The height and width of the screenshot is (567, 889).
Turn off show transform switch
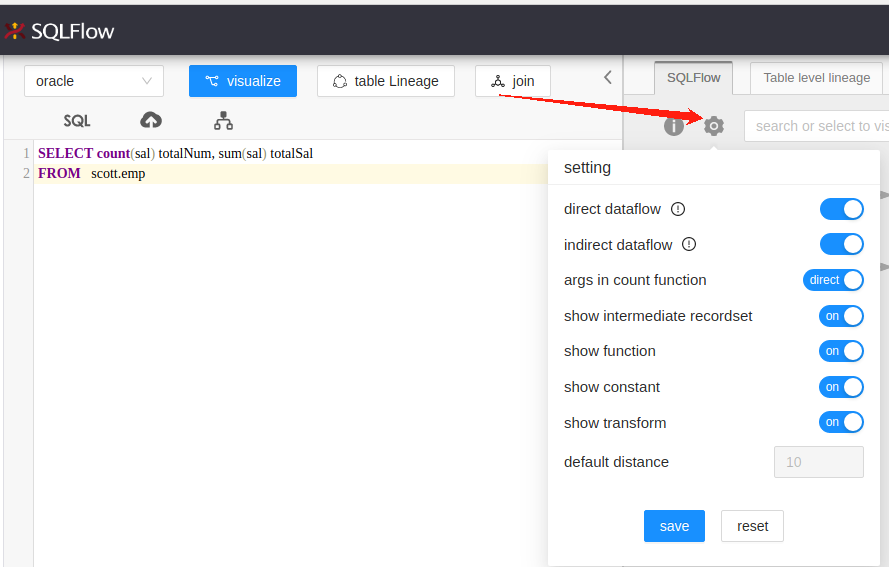point(841,422)
